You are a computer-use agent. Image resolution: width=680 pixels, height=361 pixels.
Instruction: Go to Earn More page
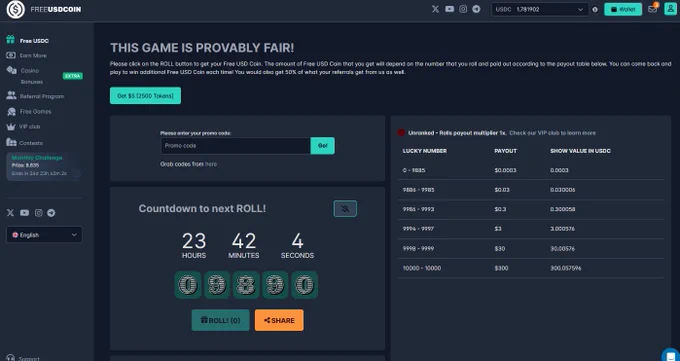point(33,56)
